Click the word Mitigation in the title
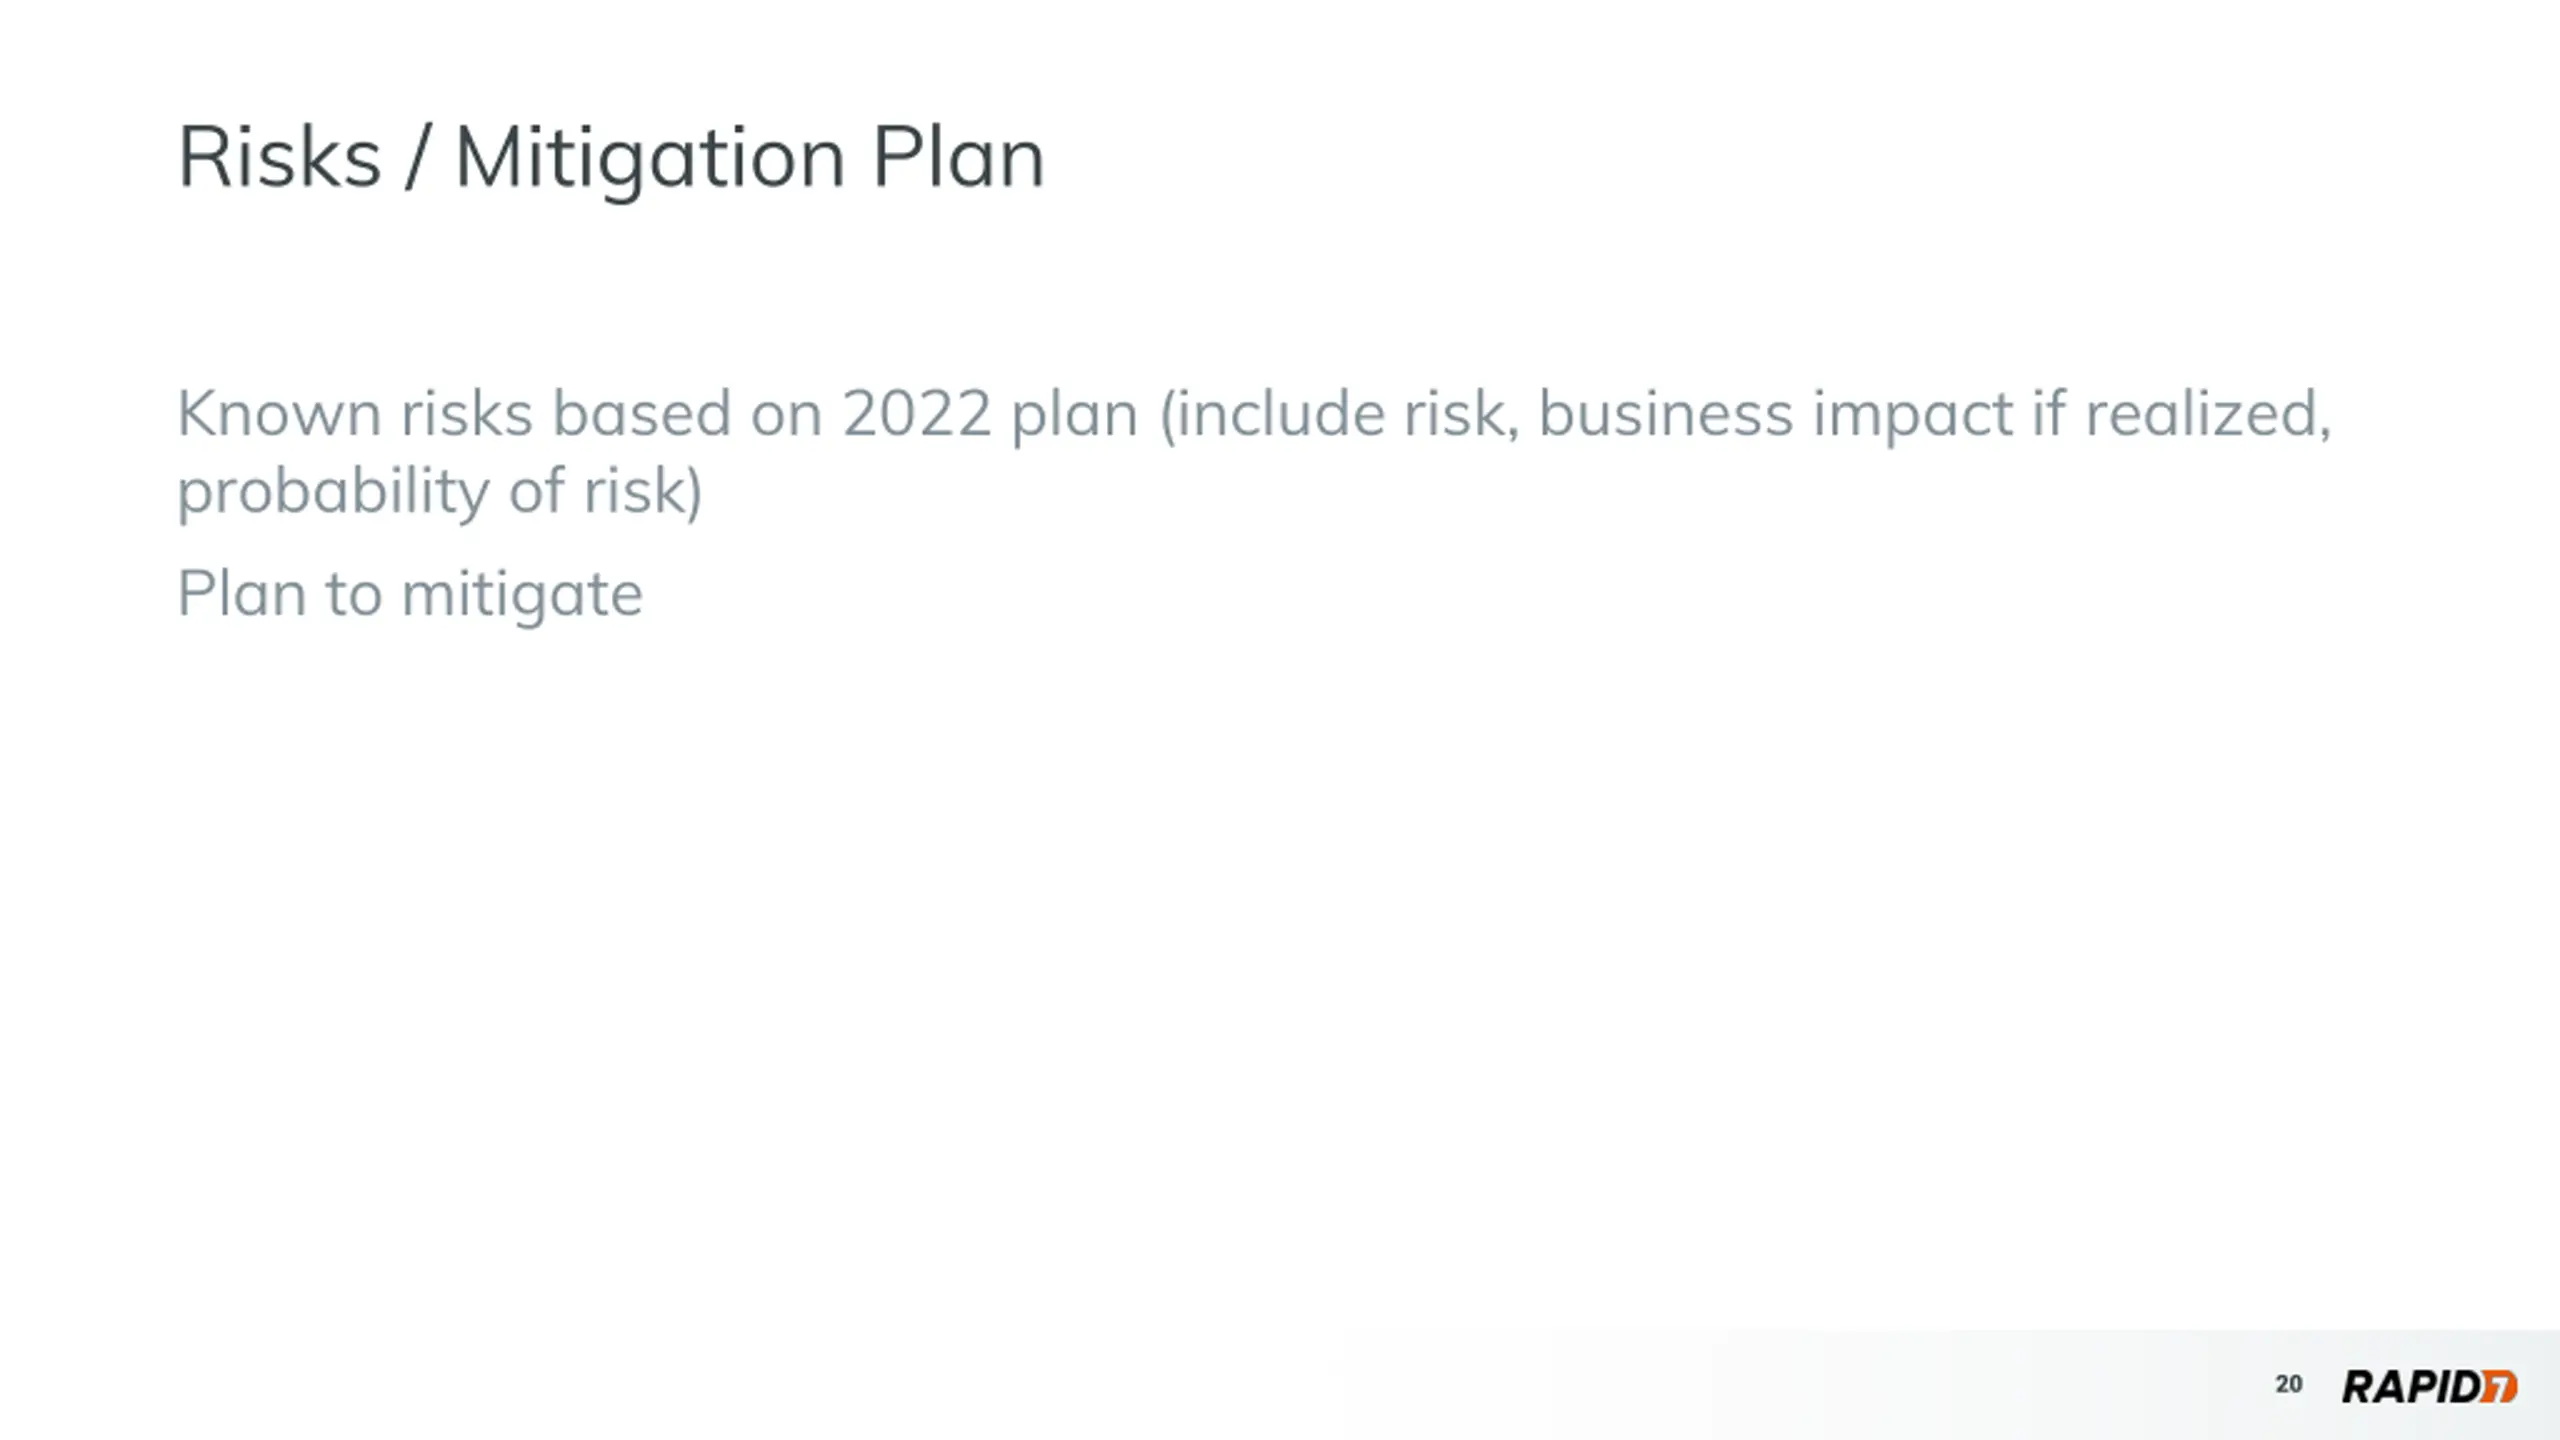Screen dimensions: 2560x1440 pyautogui.click(x=650, y=162)
